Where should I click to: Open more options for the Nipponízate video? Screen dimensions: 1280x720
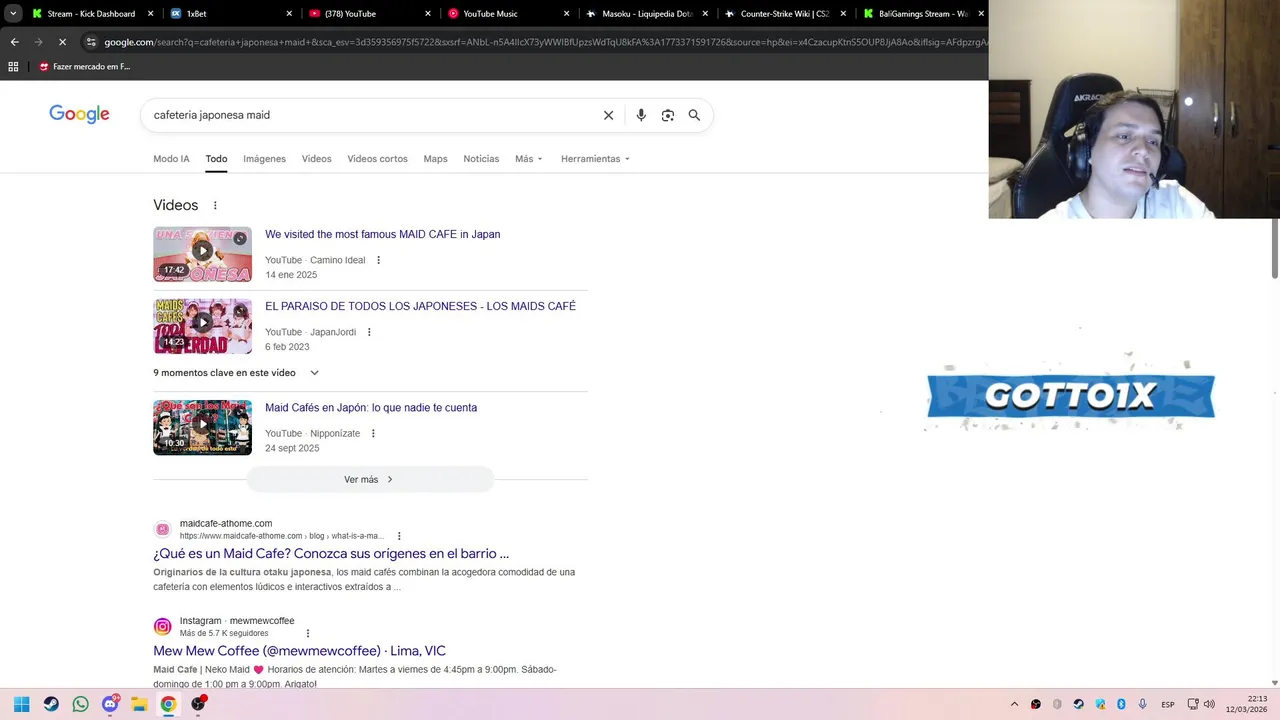(373, 433)
